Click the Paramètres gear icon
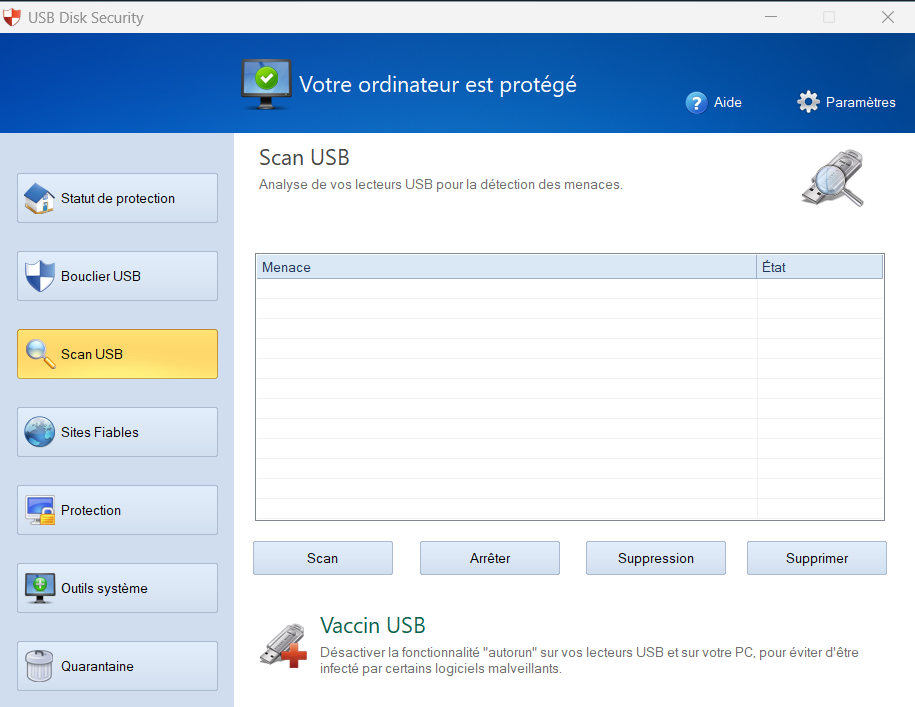Screen dimensions: 915x707 point(808,102)
